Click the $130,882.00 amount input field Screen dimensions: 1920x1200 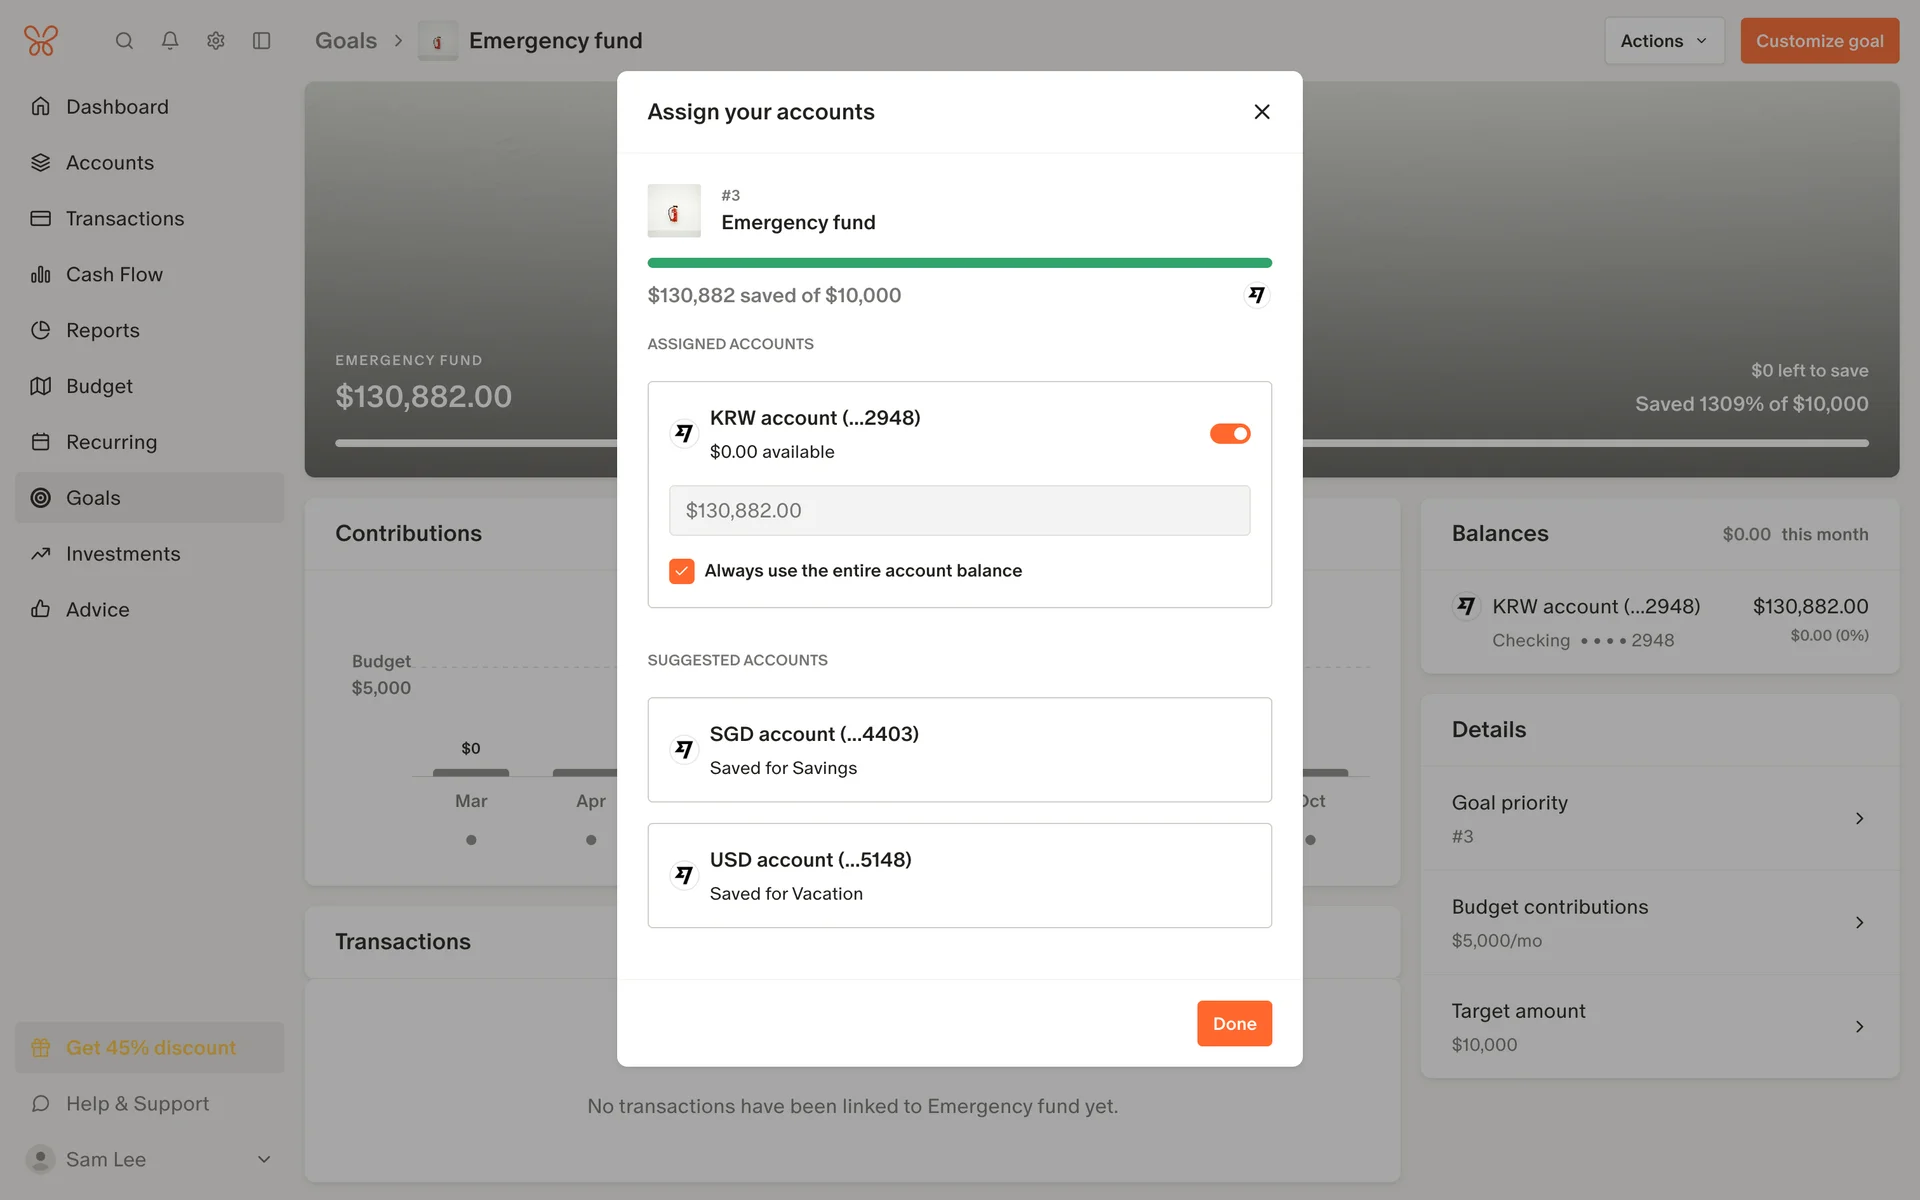[959, 511]
